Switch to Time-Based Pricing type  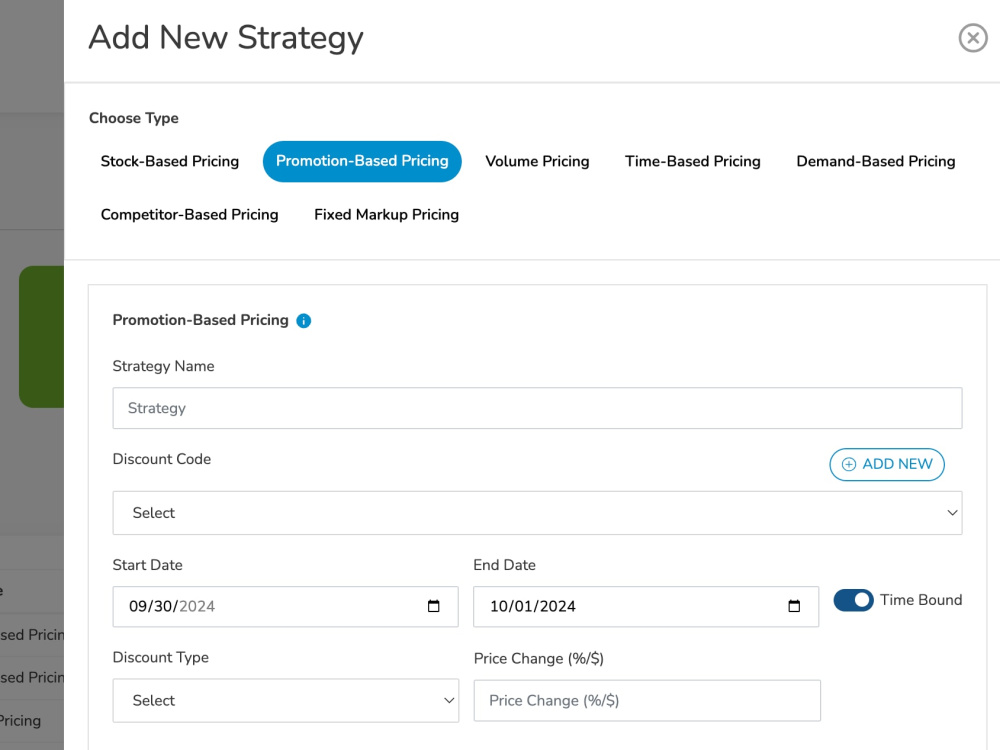point(693,161)
